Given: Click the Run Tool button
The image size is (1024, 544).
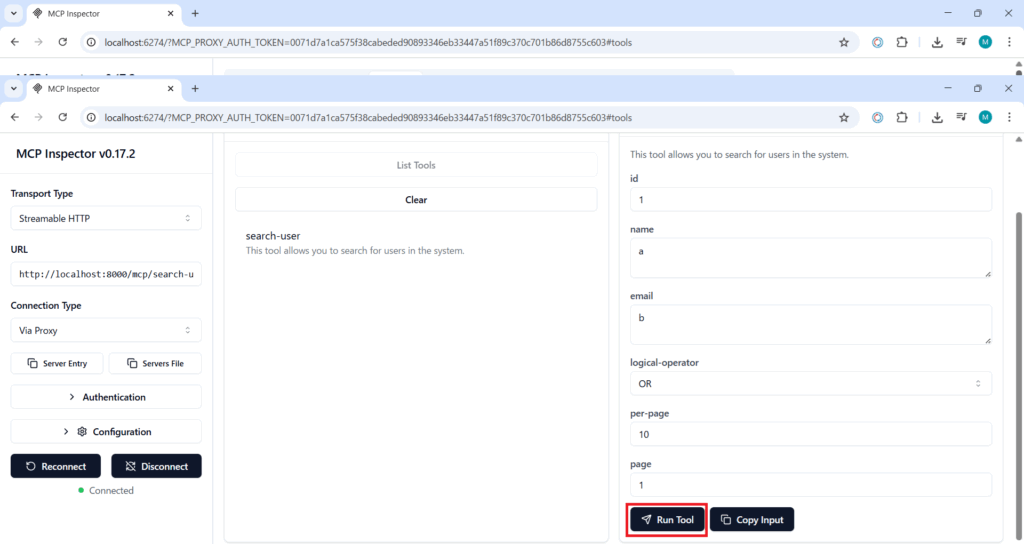Looking at the screenshot, I should pos(668,520).
